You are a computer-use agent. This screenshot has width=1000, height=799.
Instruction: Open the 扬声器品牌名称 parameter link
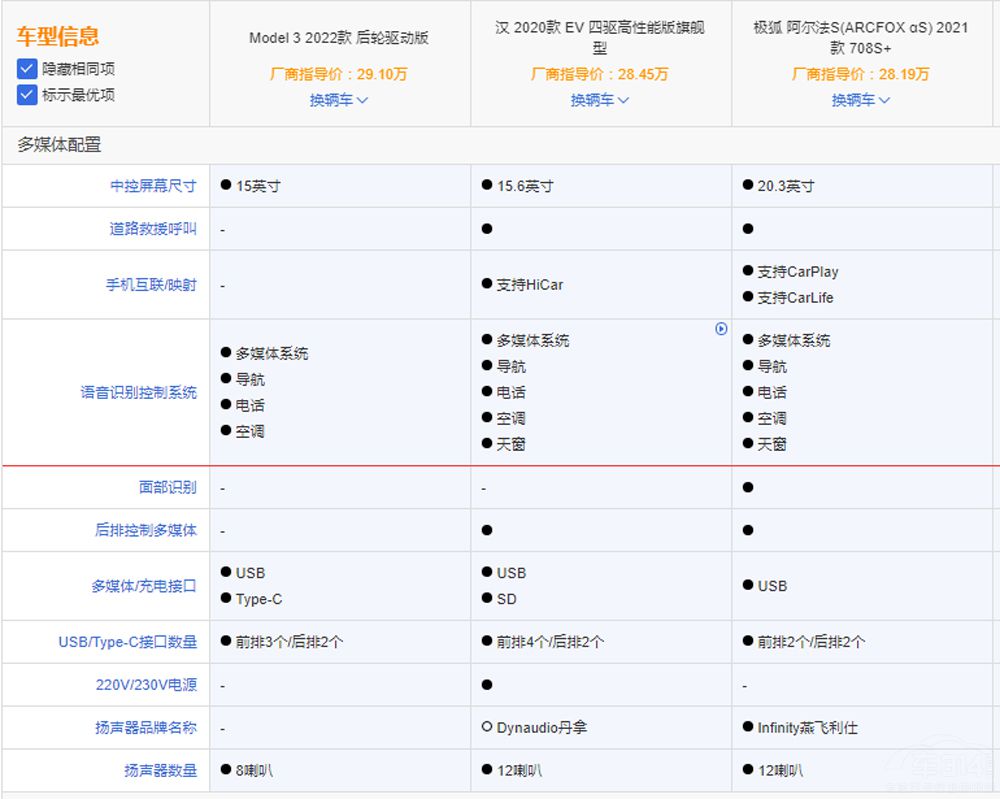coord(146,728)
